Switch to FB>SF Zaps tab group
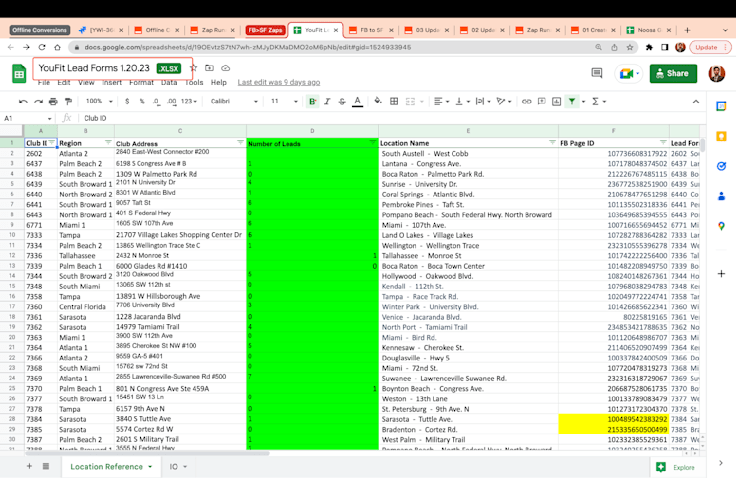This screenshot has width=736, height=478. coord(265,30)
